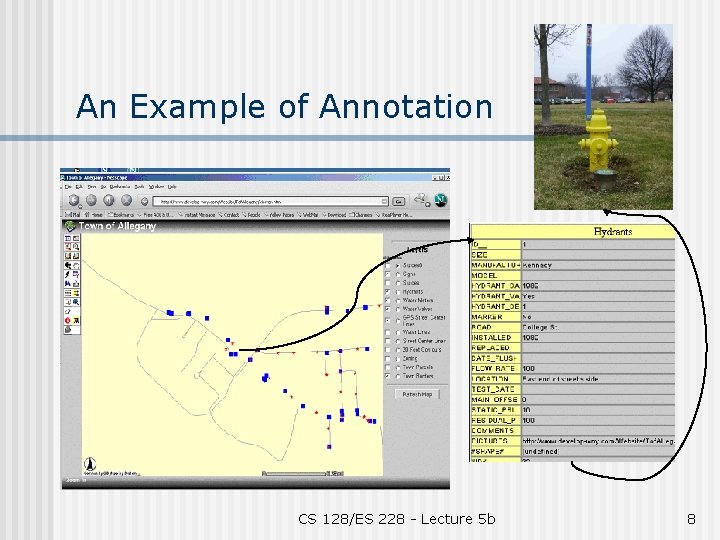Click the 'Hydrants' table header
The height and width of the screenshot is (540, 720).
[x=613, y=231]
